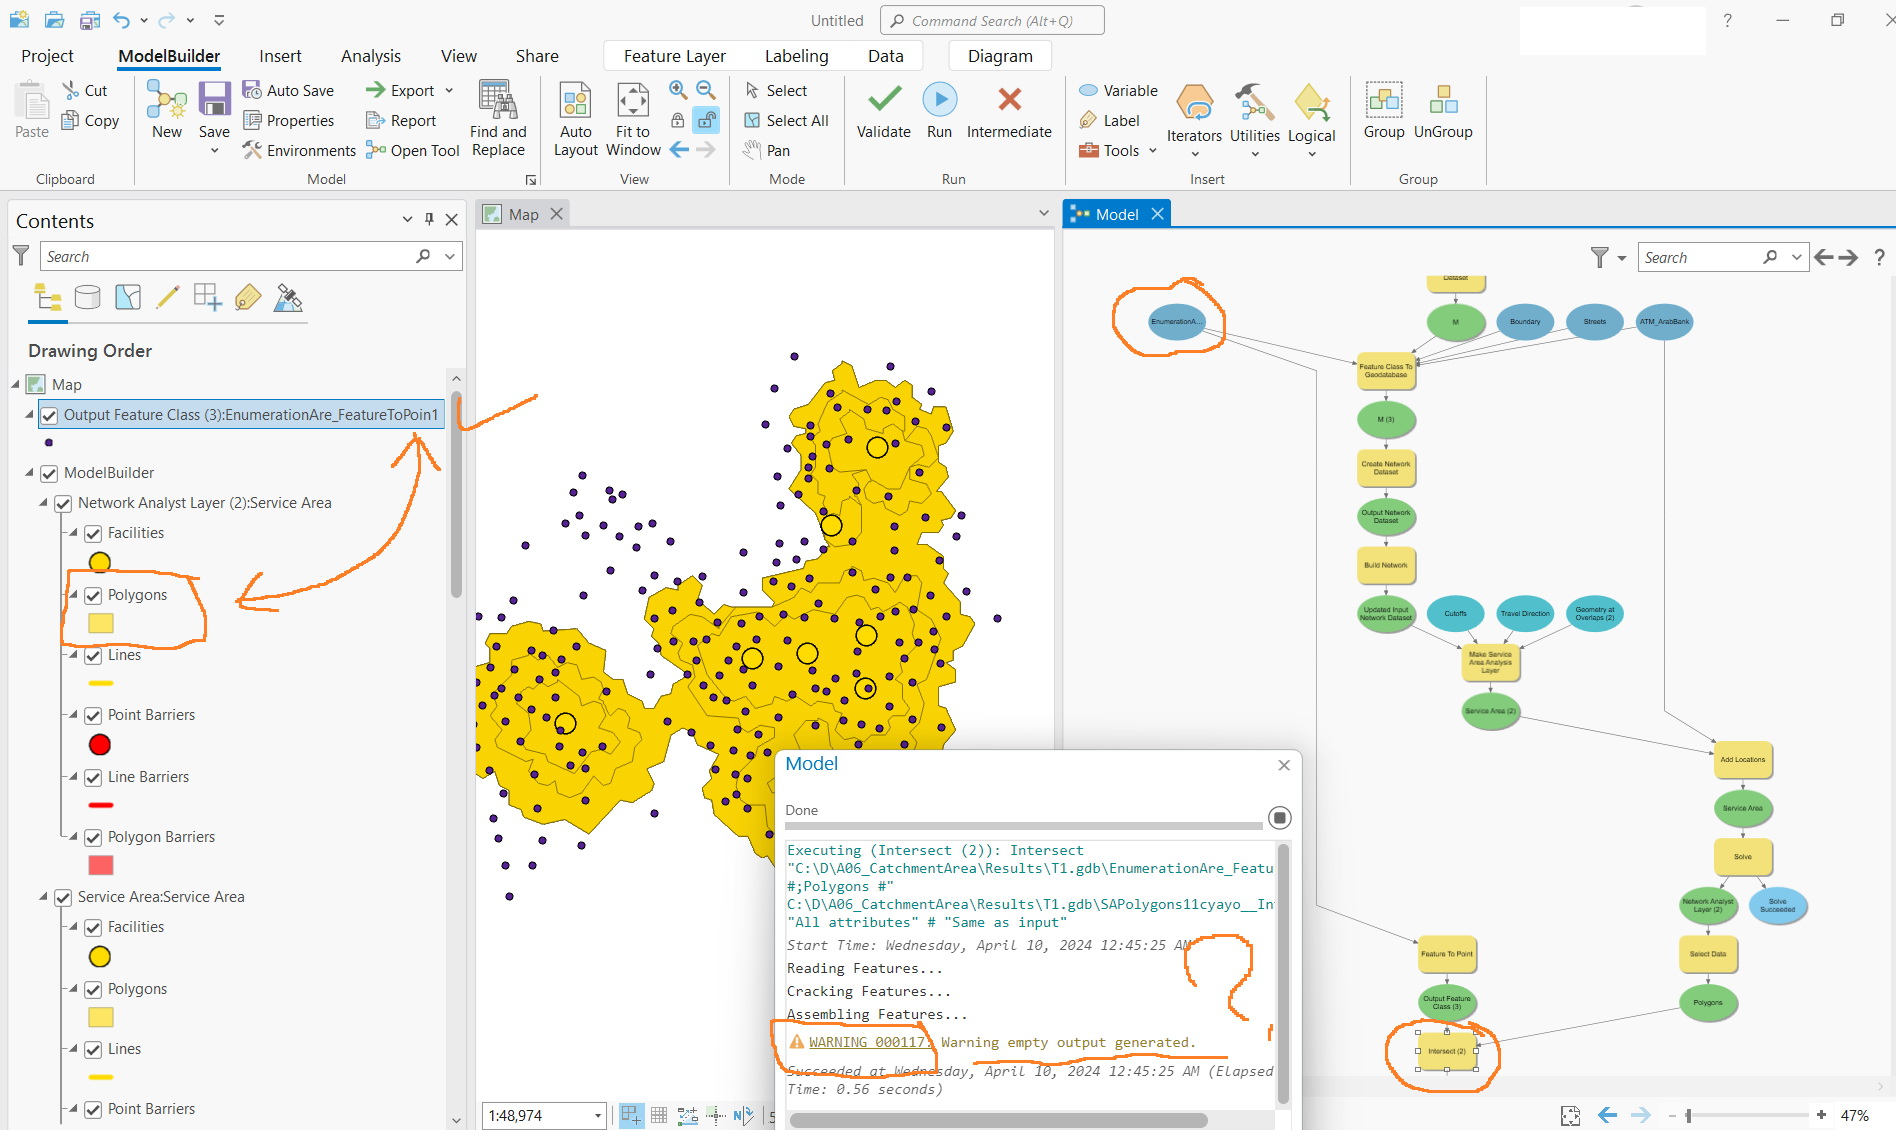Collapse the Facilities tree item

pyautogui.click(x=71, y=533)
